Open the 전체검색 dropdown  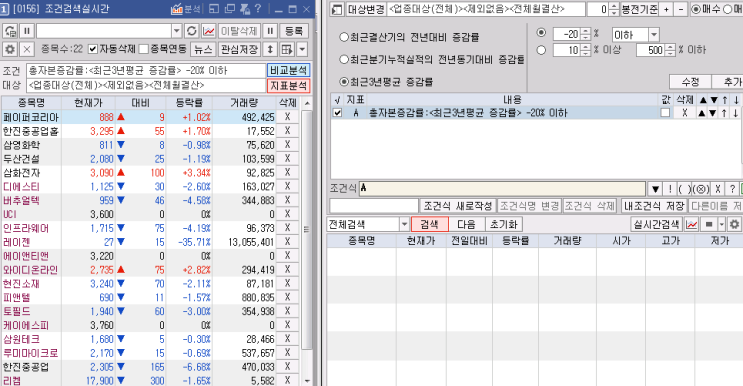pyautogui.click(x=404, y=224)
